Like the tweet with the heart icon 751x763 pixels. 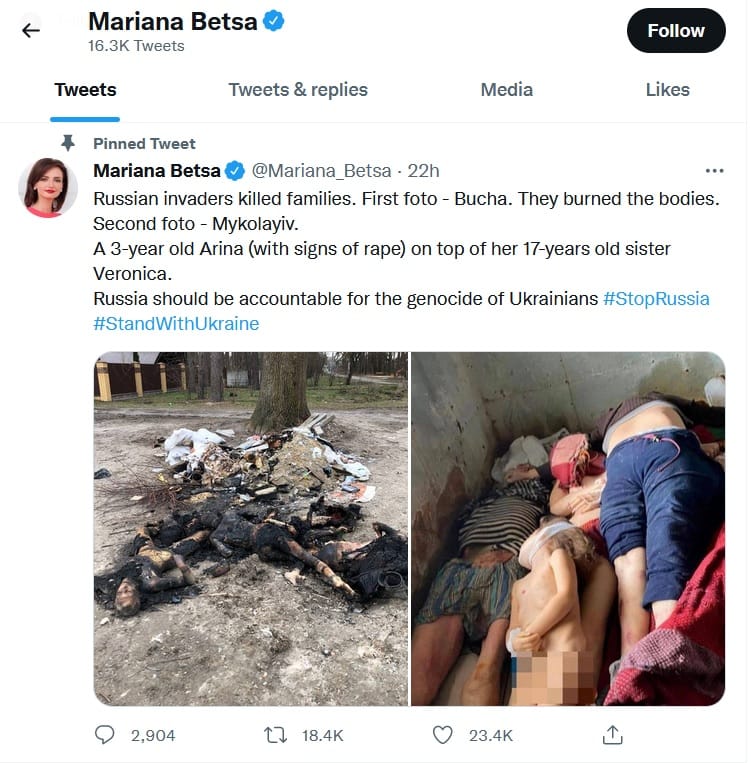click(x=443, y=735)
